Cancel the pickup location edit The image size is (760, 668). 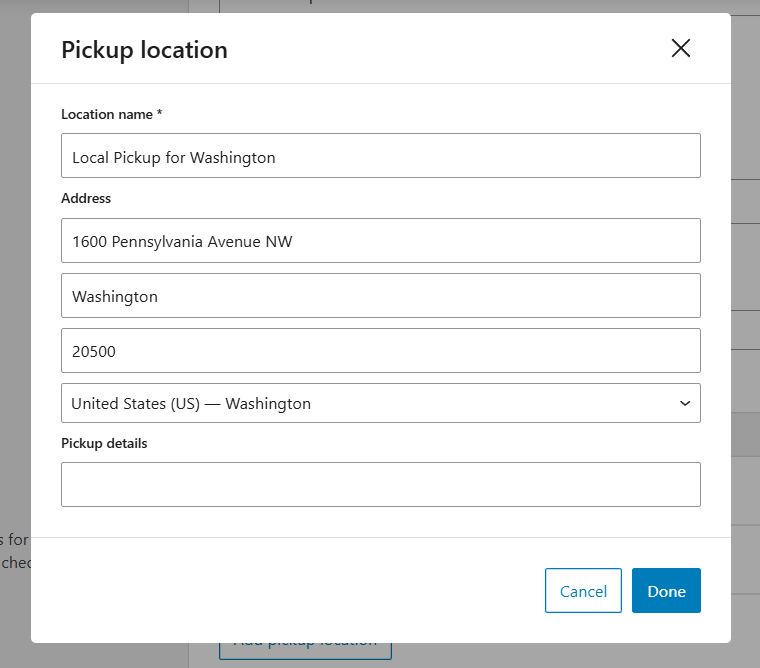tap(583, 590)
